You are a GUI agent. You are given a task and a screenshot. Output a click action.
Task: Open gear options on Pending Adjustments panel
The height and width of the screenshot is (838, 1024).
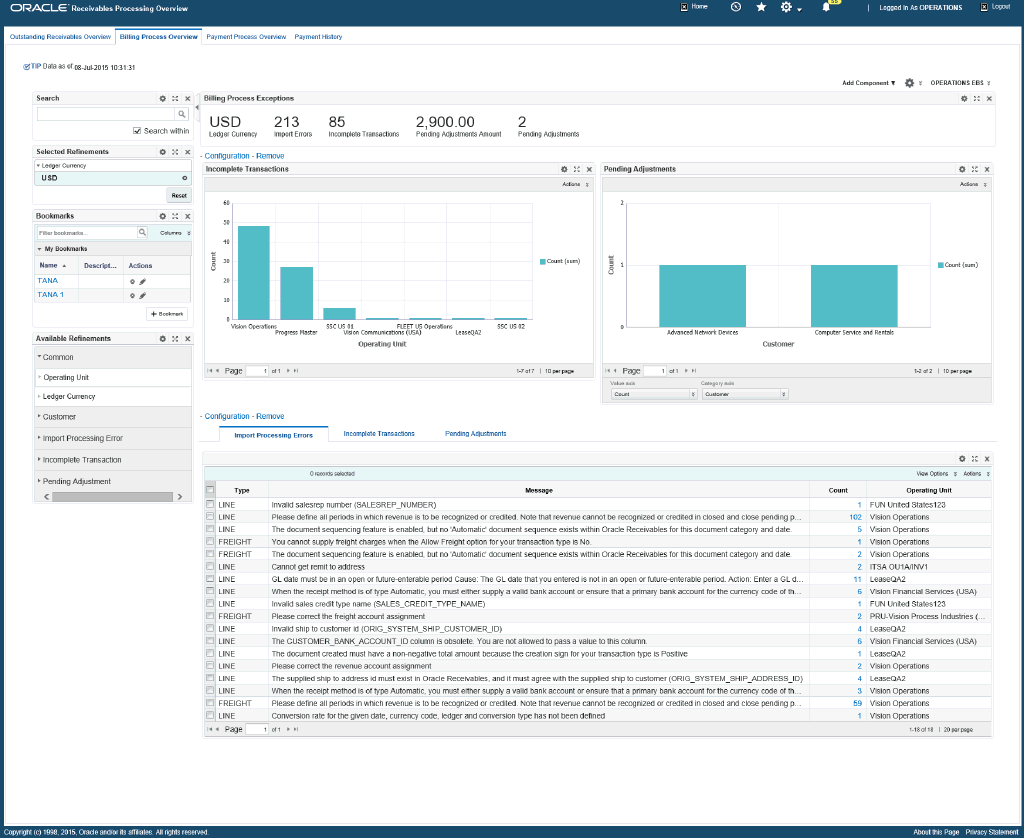point(962,169)
